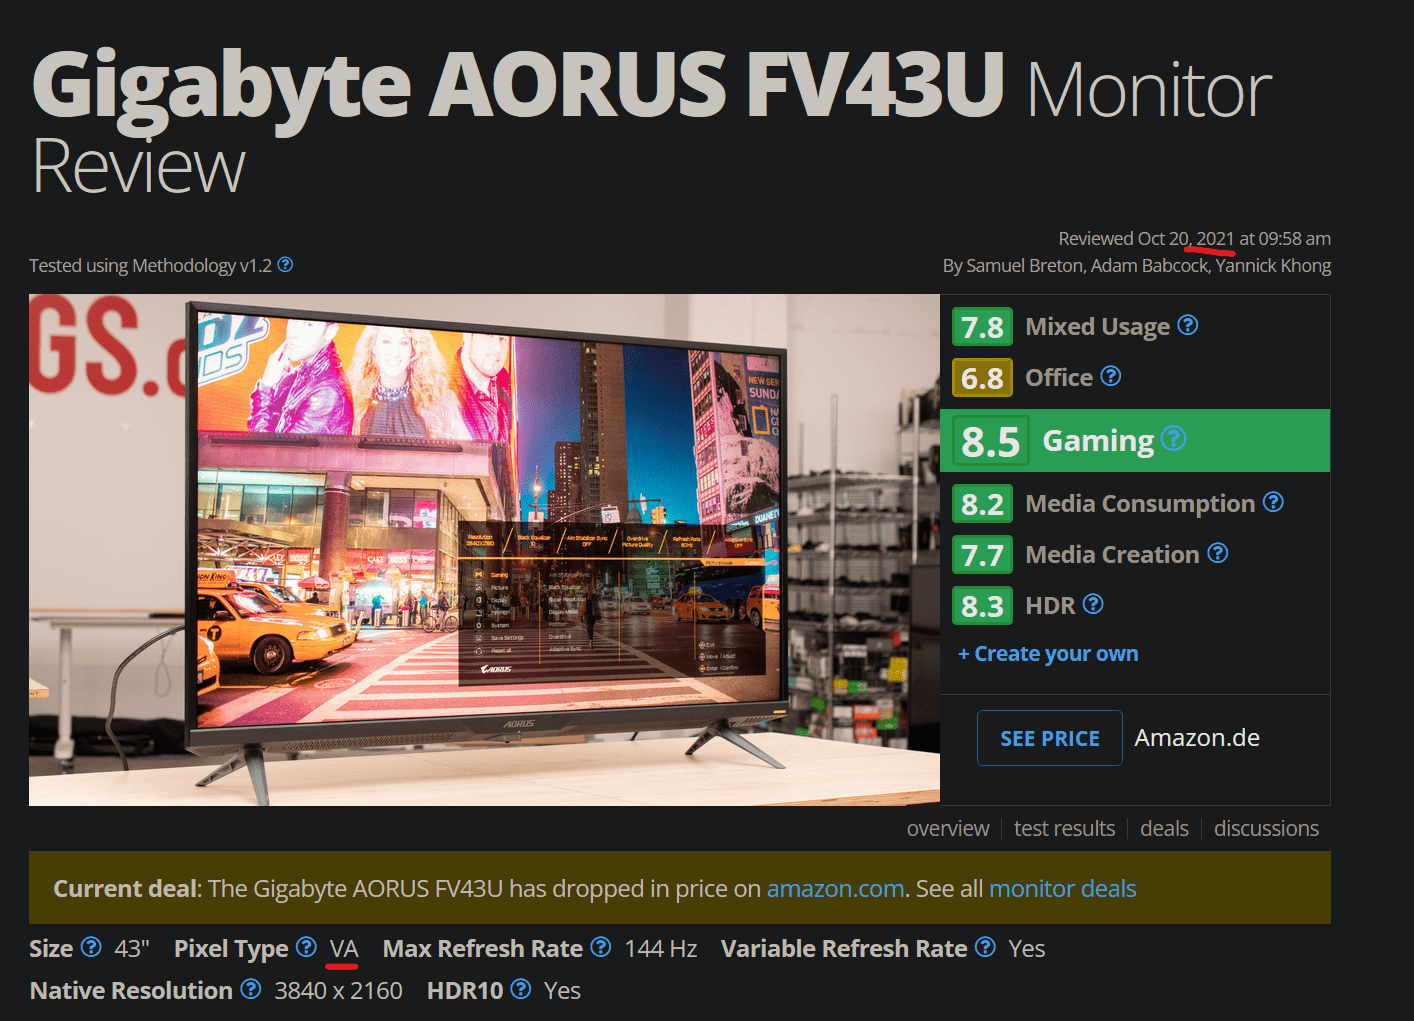The image size is (1414, 1021).
Task: Jump to the test results section
Action: point(1064,829)
